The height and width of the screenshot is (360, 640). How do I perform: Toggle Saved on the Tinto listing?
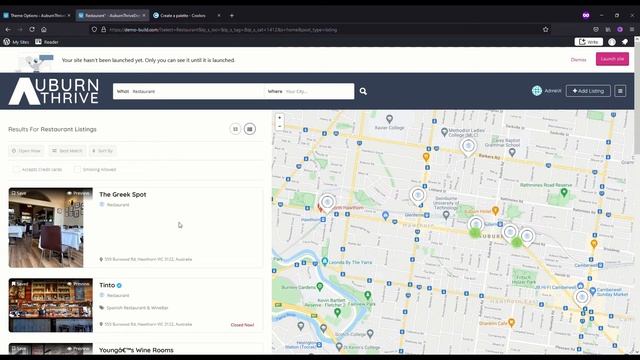(20, 284)
